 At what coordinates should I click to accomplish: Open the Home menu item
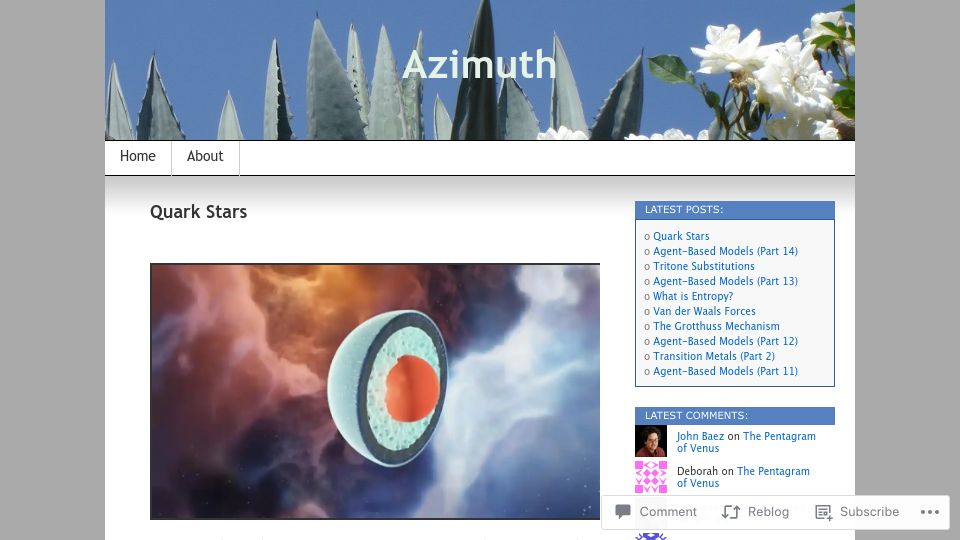138,157
